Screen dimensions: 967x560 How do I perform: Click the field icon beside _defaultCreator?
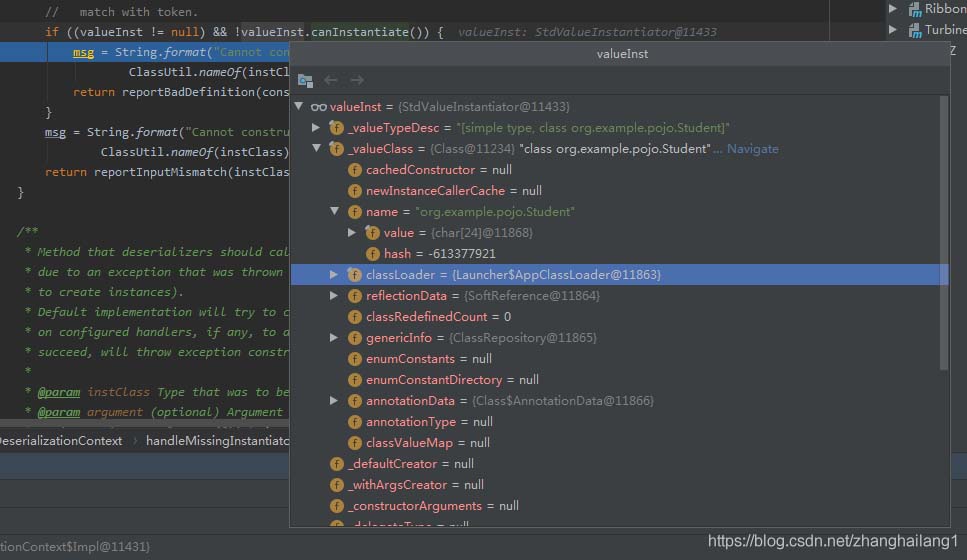point(336,464)
